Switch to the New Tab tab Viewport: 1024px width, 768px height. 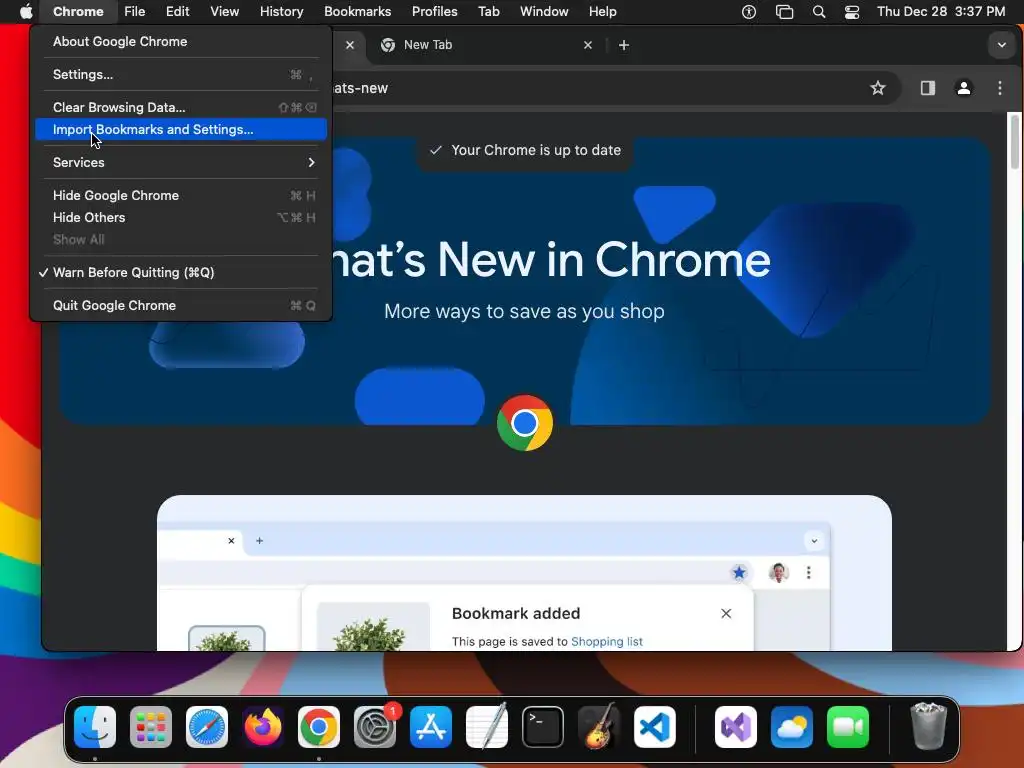(x=487, y=45)
